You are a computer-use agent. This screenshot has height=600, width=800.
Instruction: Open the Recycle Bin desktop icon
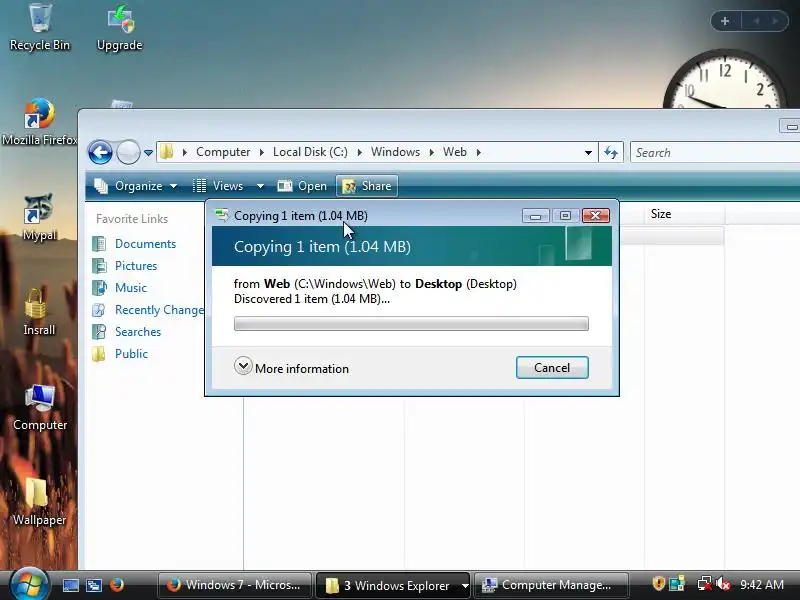40,27
